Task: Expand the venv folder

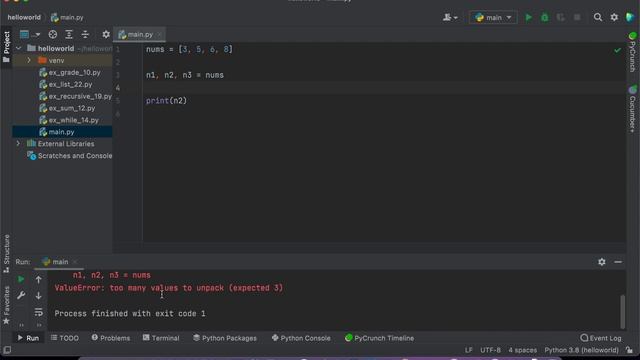Action: tap(29, 60)
